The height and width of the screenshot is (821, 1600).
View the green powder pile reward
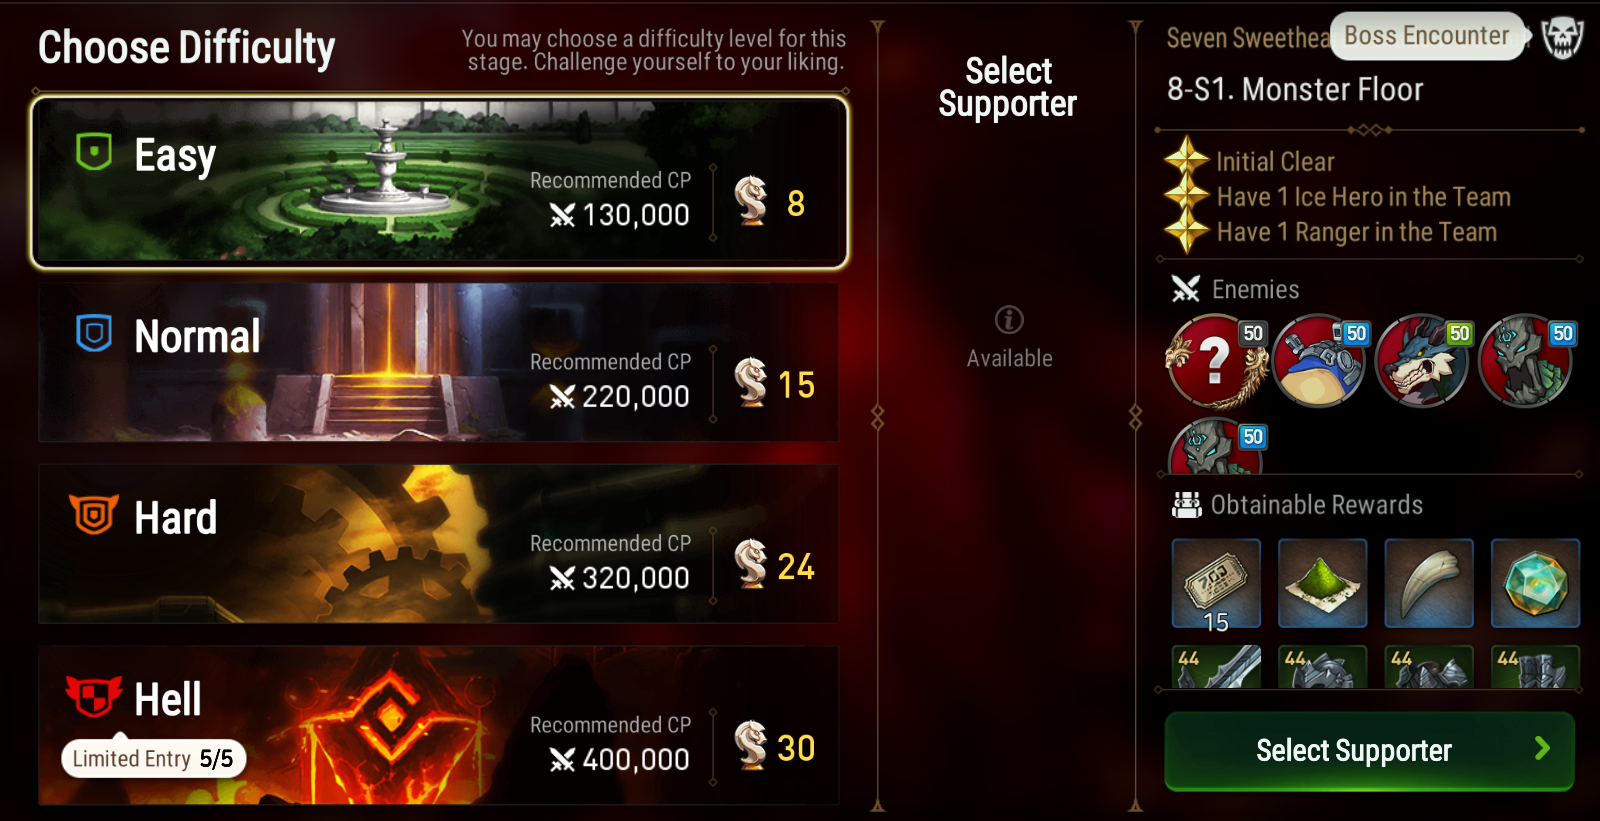tap(1322, 584)
